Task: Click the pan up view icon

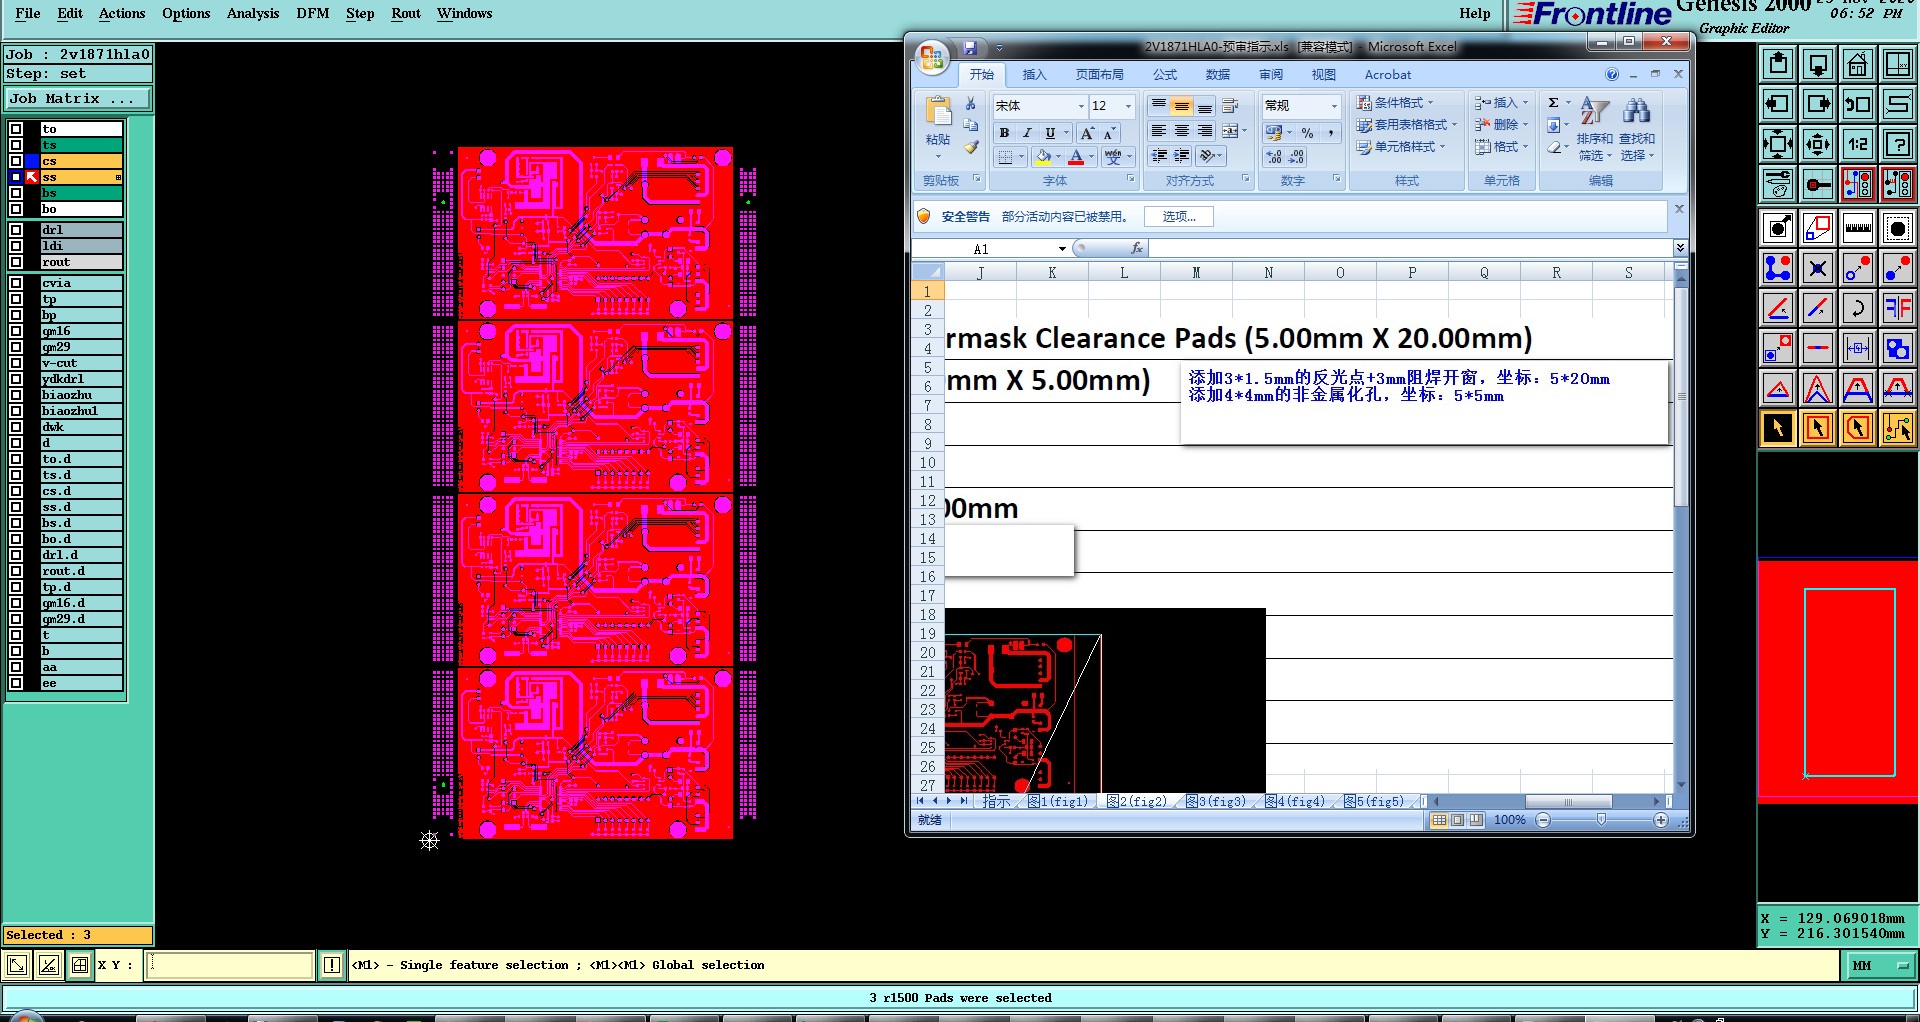Action: pos(1778,65)
